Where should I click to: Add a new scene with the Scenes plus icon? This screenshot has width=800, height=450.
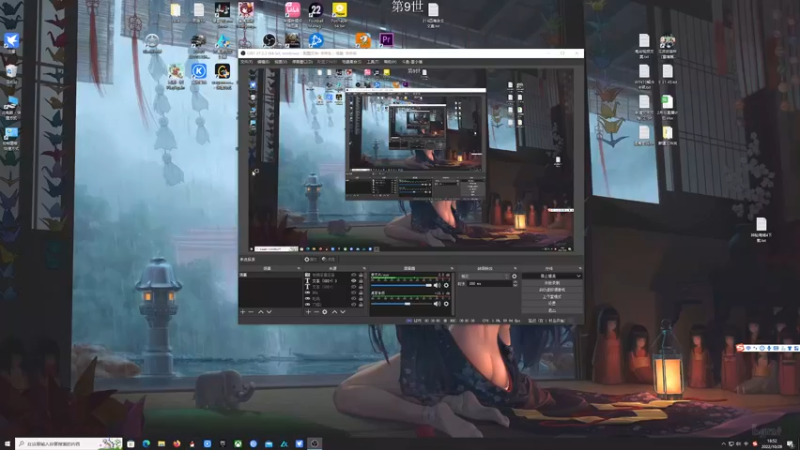(x=242, y=312)
